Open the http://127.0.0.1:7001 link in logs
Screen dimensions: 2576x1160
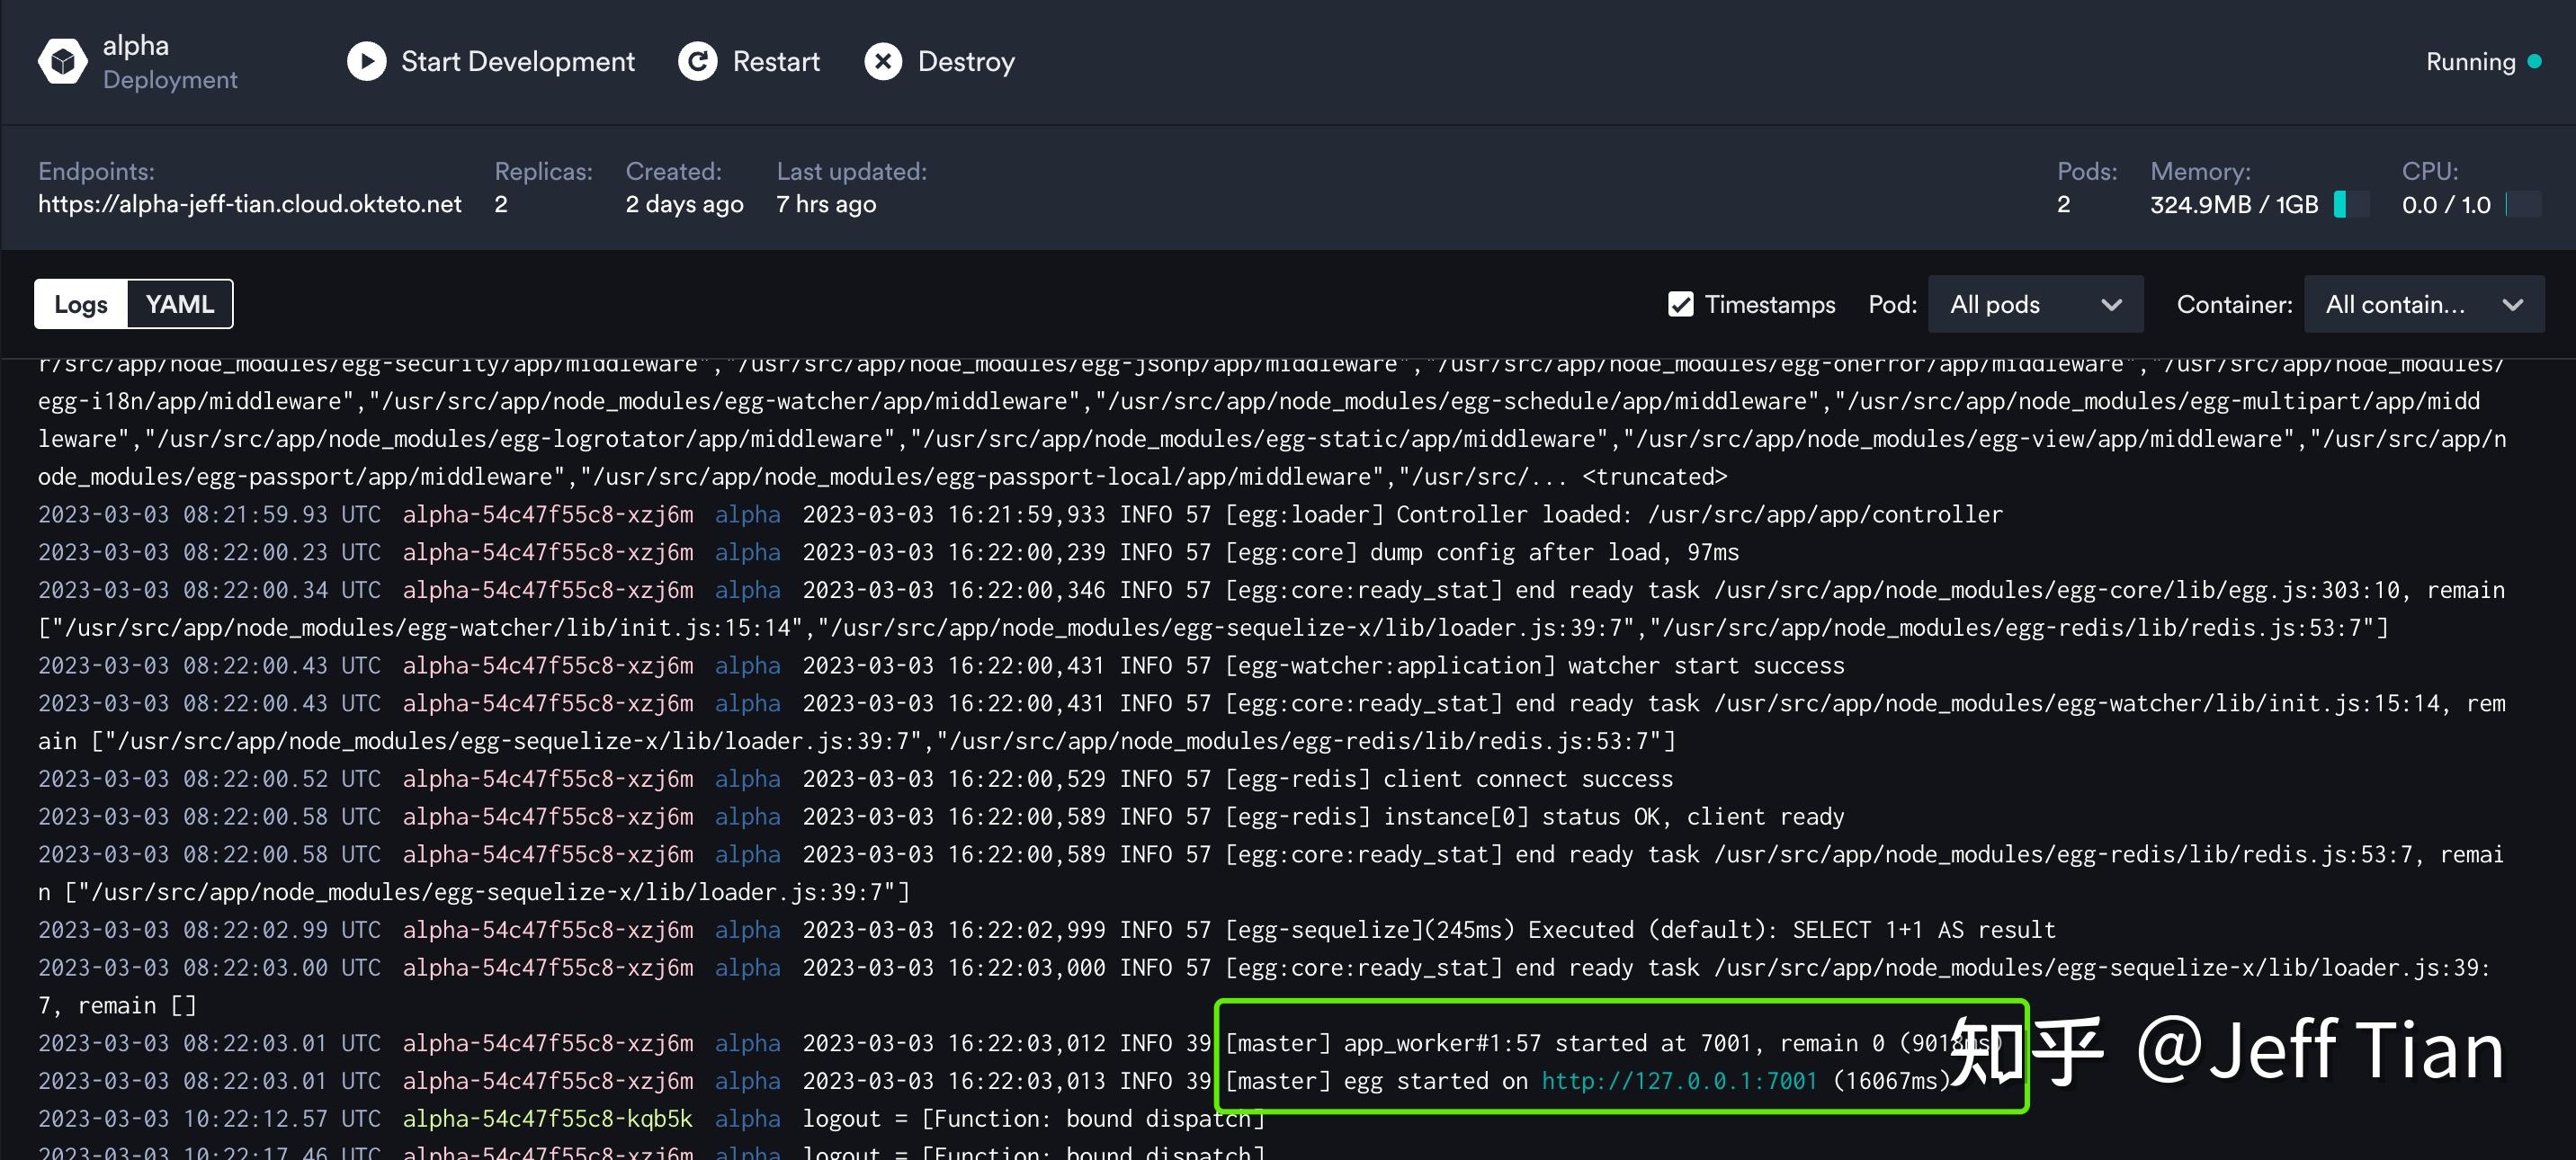1679,1081
